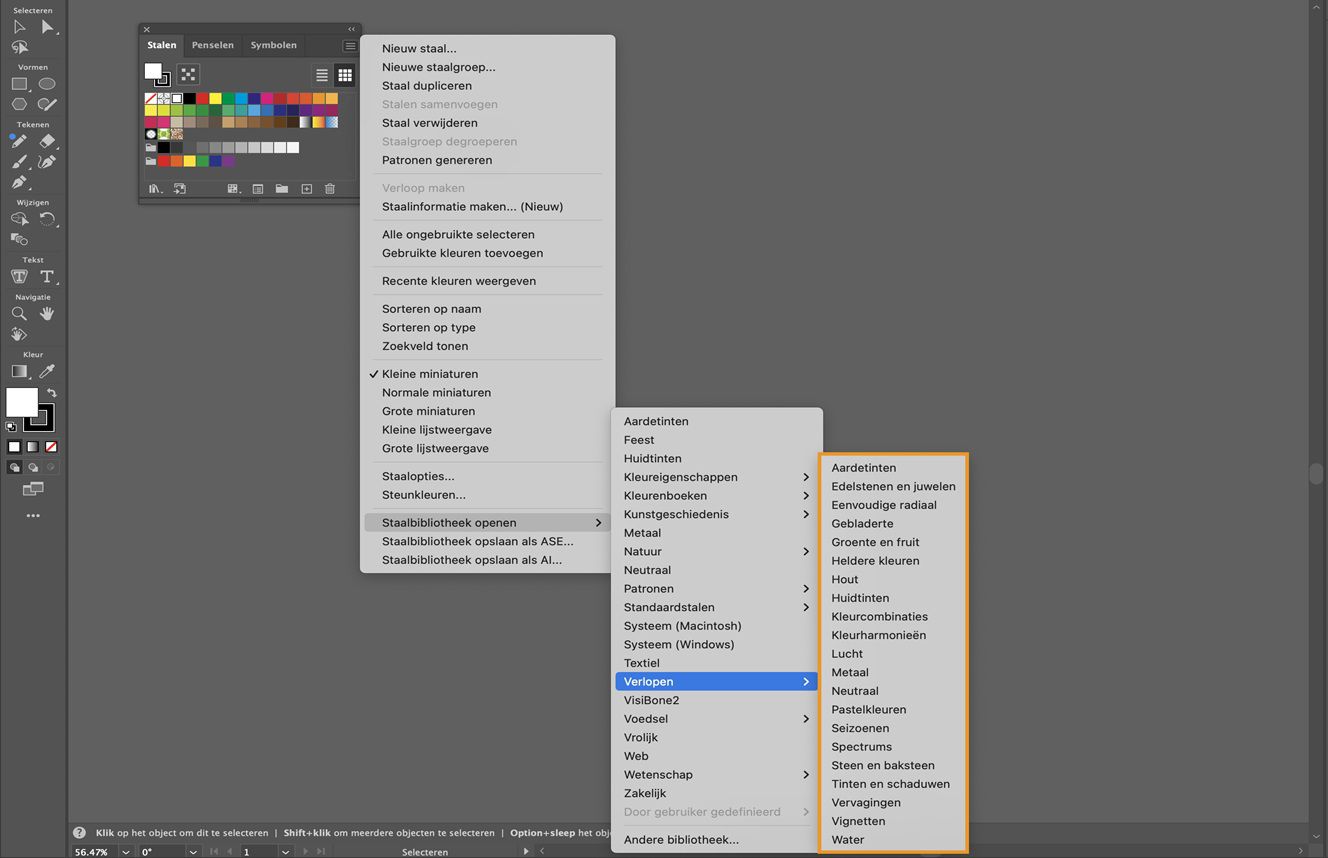The image size is (1328, 858).
Task: Collapse the Swatches panel with double-chevron
Action: tap(351, 29)
